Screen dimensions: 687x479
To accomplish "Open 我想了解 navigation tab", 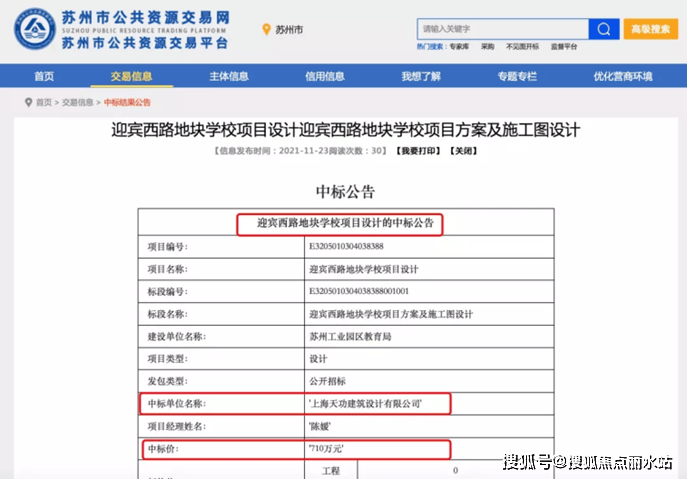I will 421,76.
